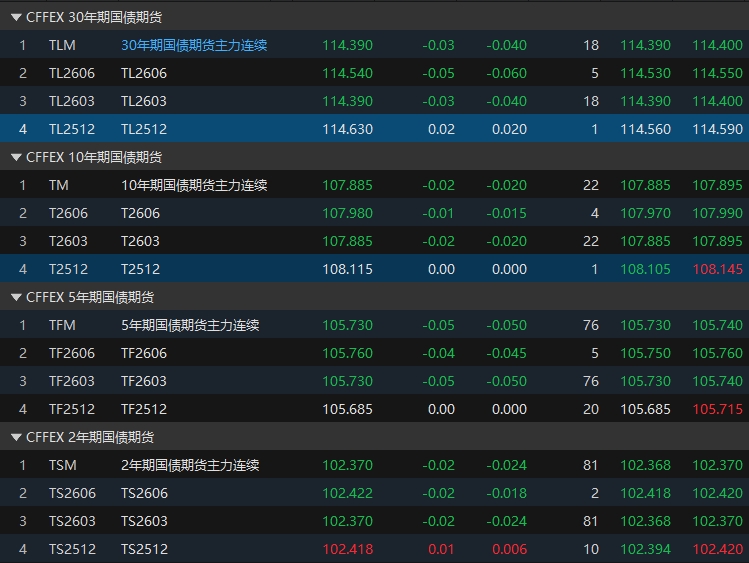Click the 114.560 bid price of TL2512
This screenshot has width=749, height=563.
pyautogui.click(x=645, y=129)
